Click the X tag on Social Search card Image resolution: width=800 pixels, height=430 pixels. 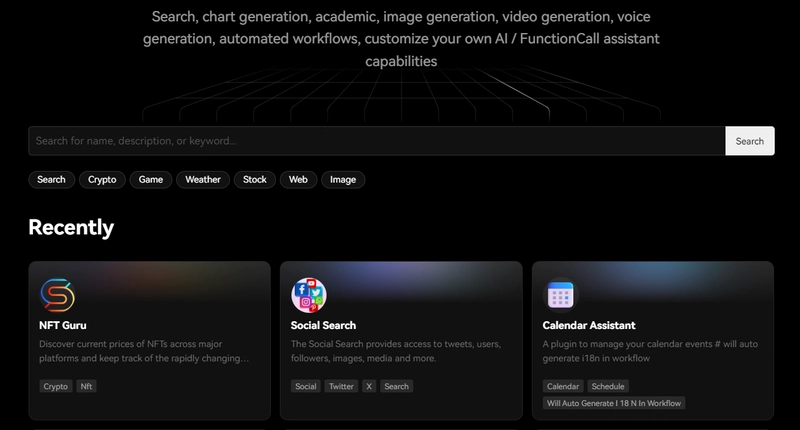click(369, 386)
